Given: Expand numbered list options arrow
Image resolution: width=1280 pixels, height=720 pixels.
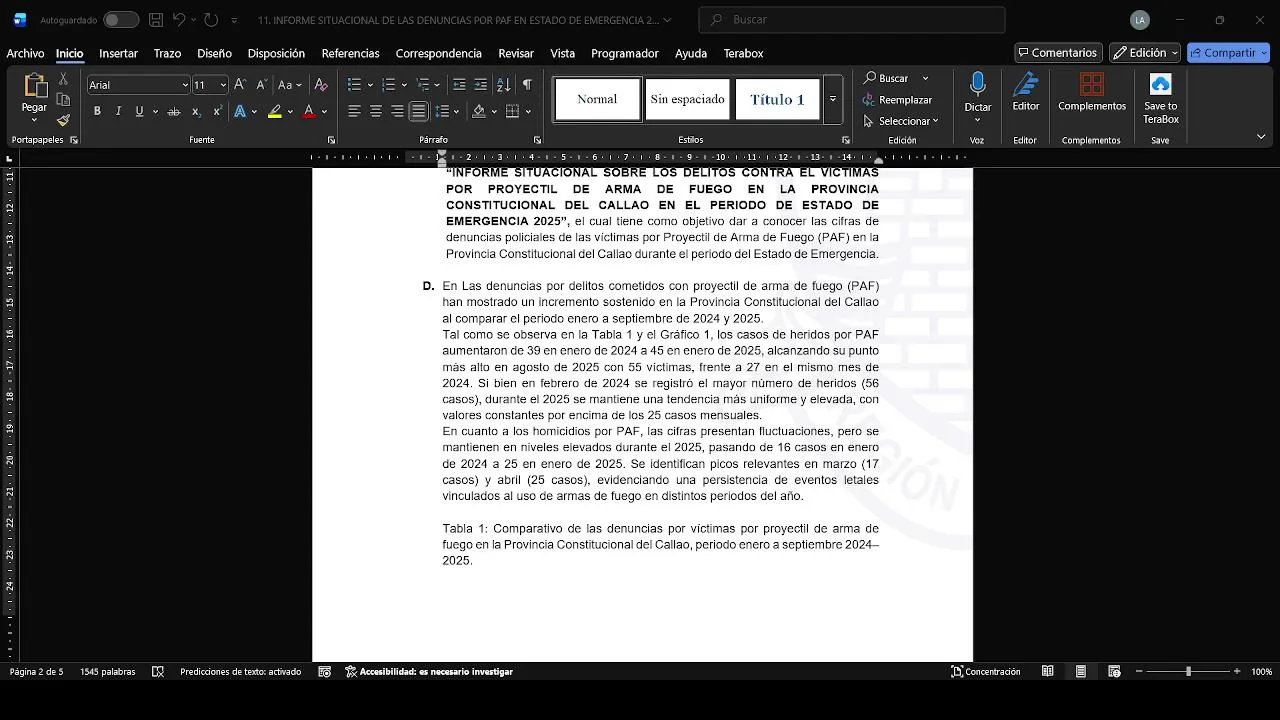Looking at the screenshot, I should 405,85.
